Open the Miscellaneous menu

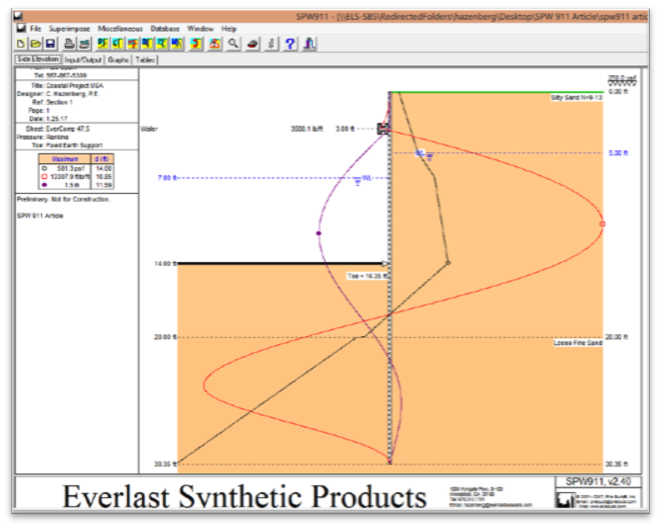[120, 29]
